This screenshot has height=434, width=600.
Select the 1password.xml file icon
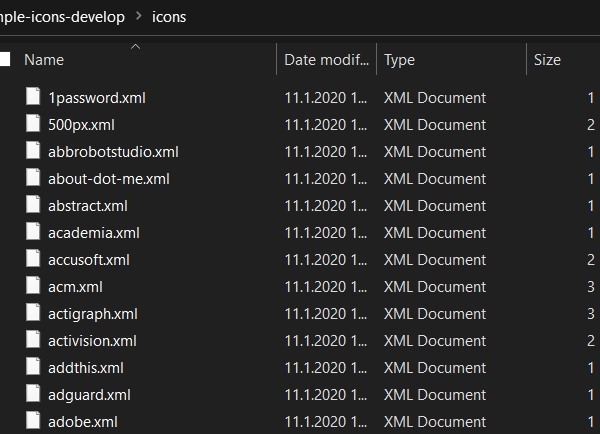(x=33, y=96)
